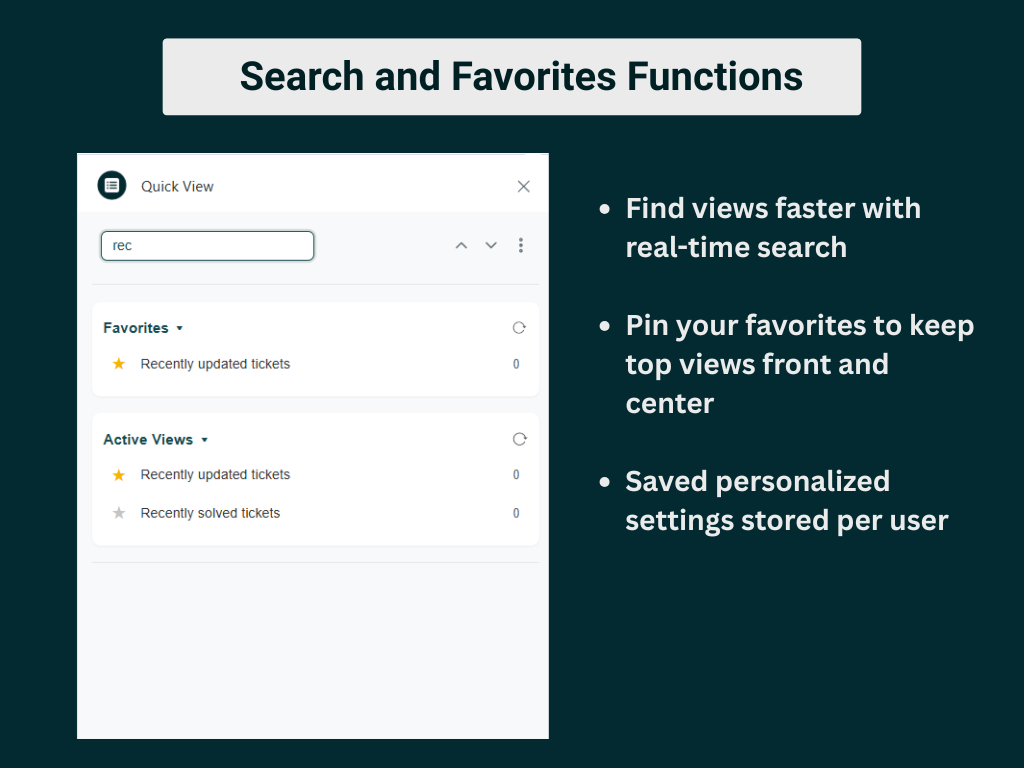Jump to next search match with down chevron
The image size is (1024, 768).
click(491, 245)
